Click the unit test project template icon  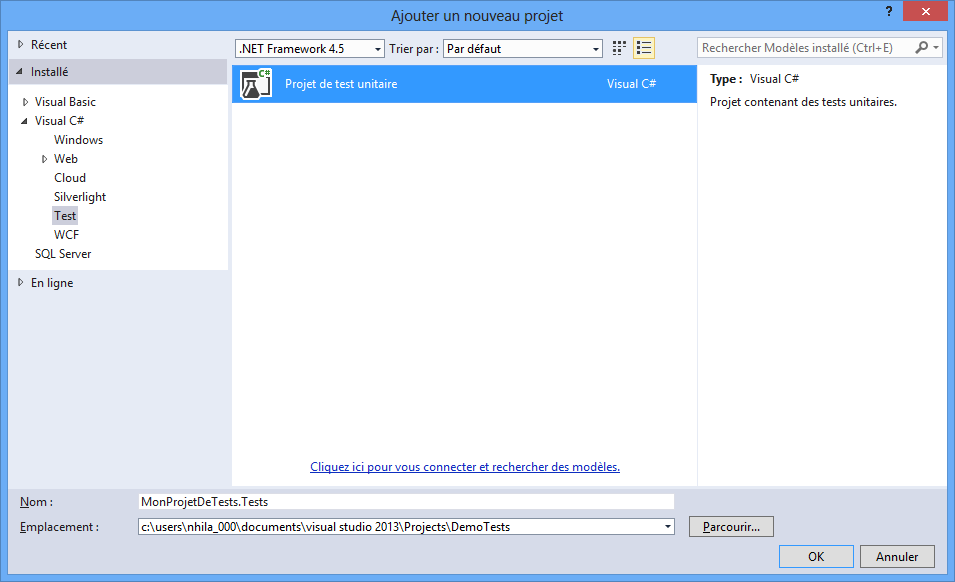[x=256, y=84]
